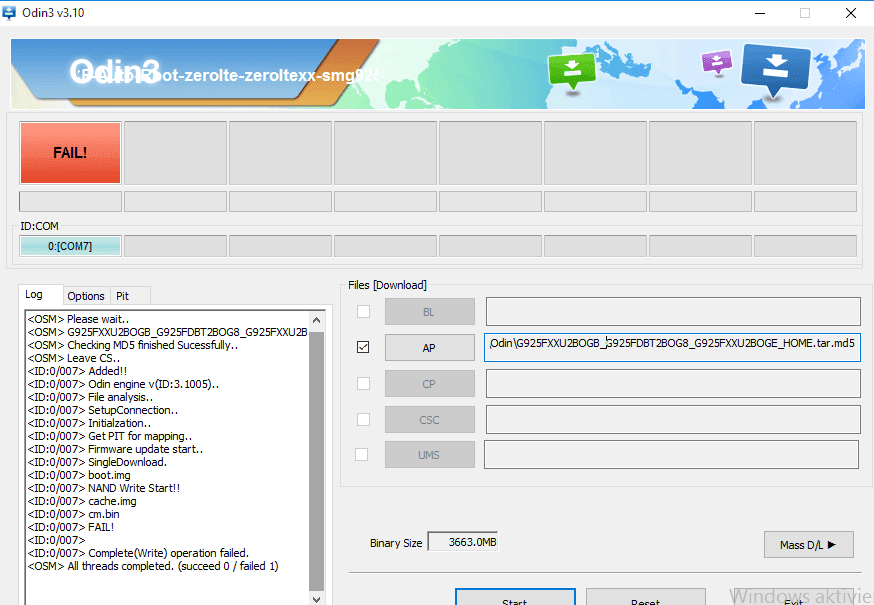Click the log scrollbar up arrow

tap(316, 321)
